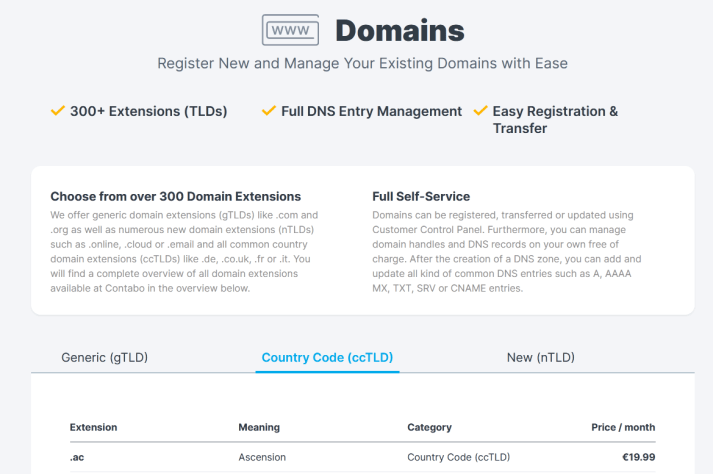The width and height of the screenshot is (713, 474).
Task: Click the Price / month column header
Action: [x=623, y=427]
